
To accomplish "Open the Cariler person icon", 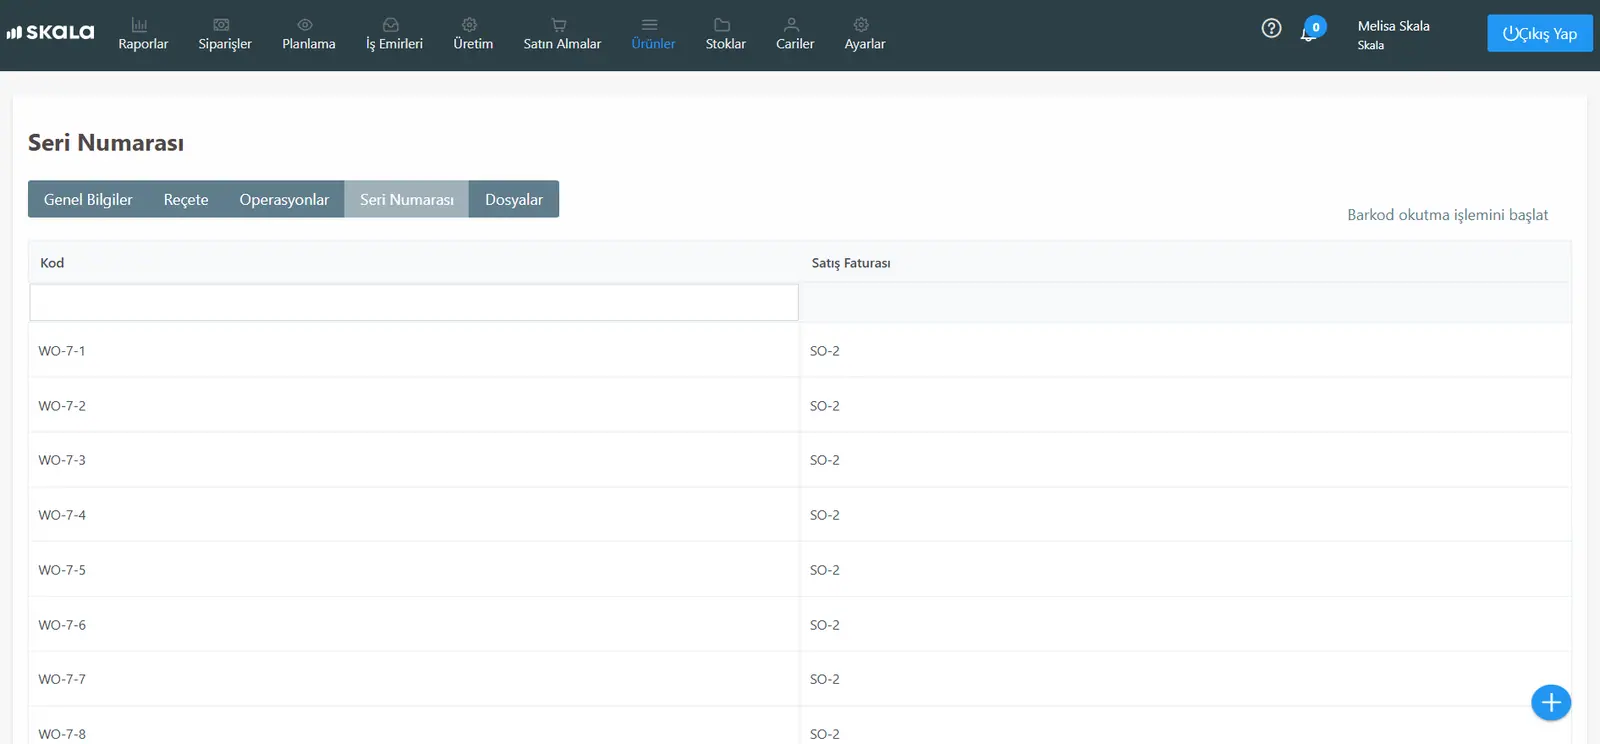I will click(791, 25).
